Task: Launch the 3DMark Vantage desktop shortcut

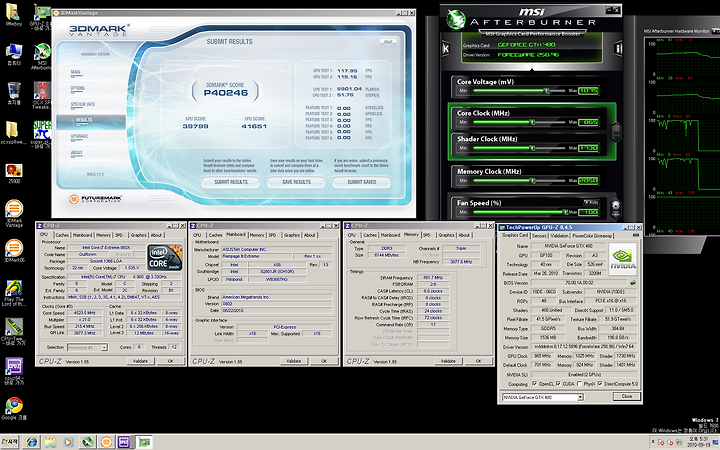Action: 14,214
